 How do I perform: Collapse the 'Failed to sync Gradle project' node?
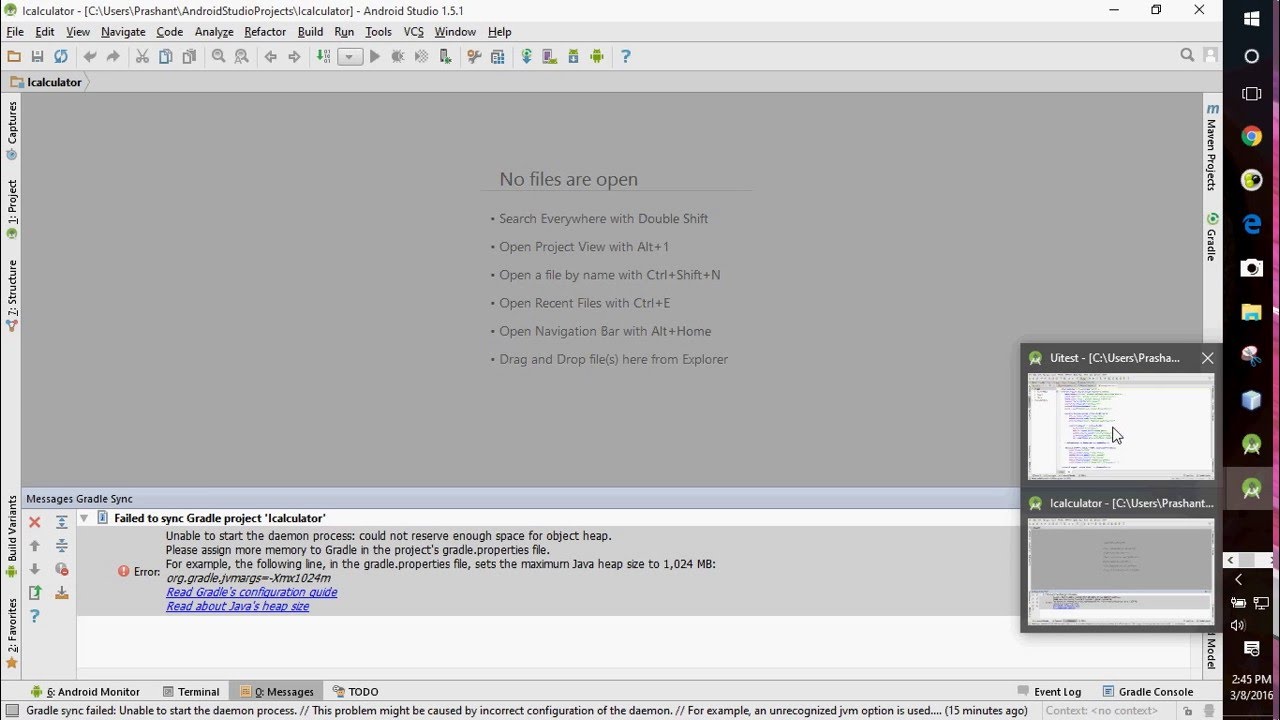[x=84, y=518]
